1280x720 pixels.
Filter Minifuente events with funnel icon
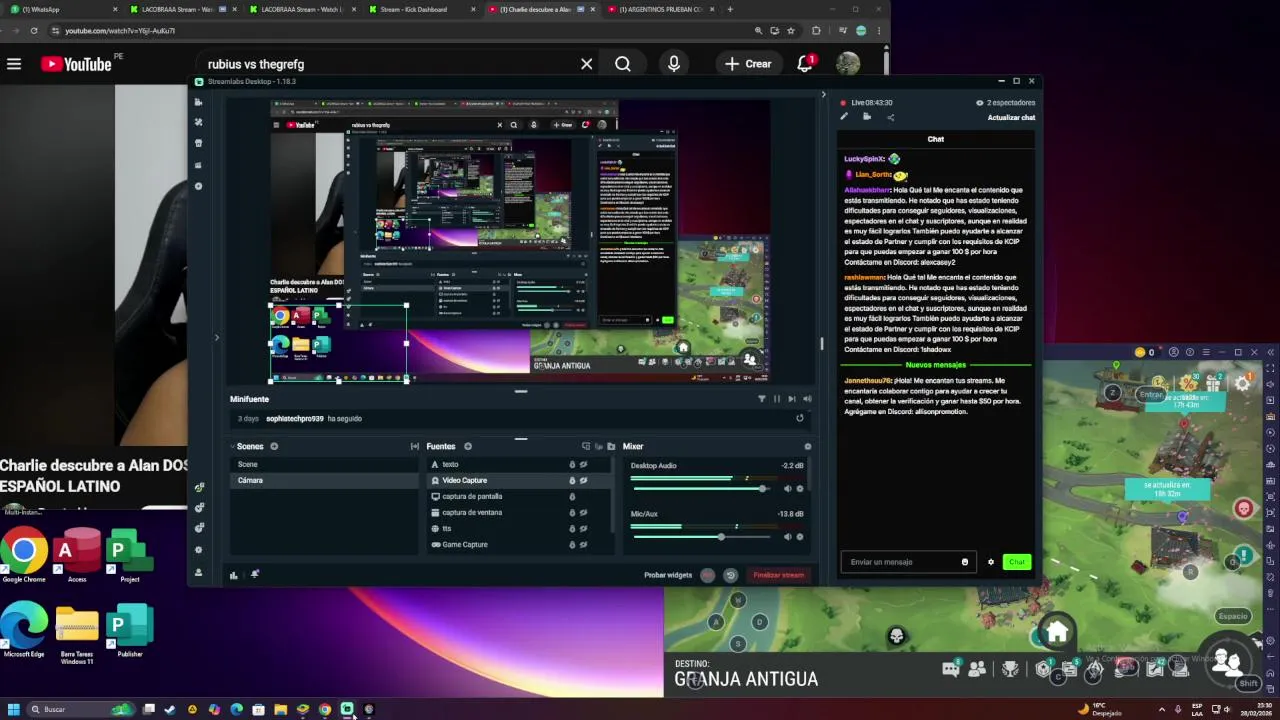(x=762, y=399)
